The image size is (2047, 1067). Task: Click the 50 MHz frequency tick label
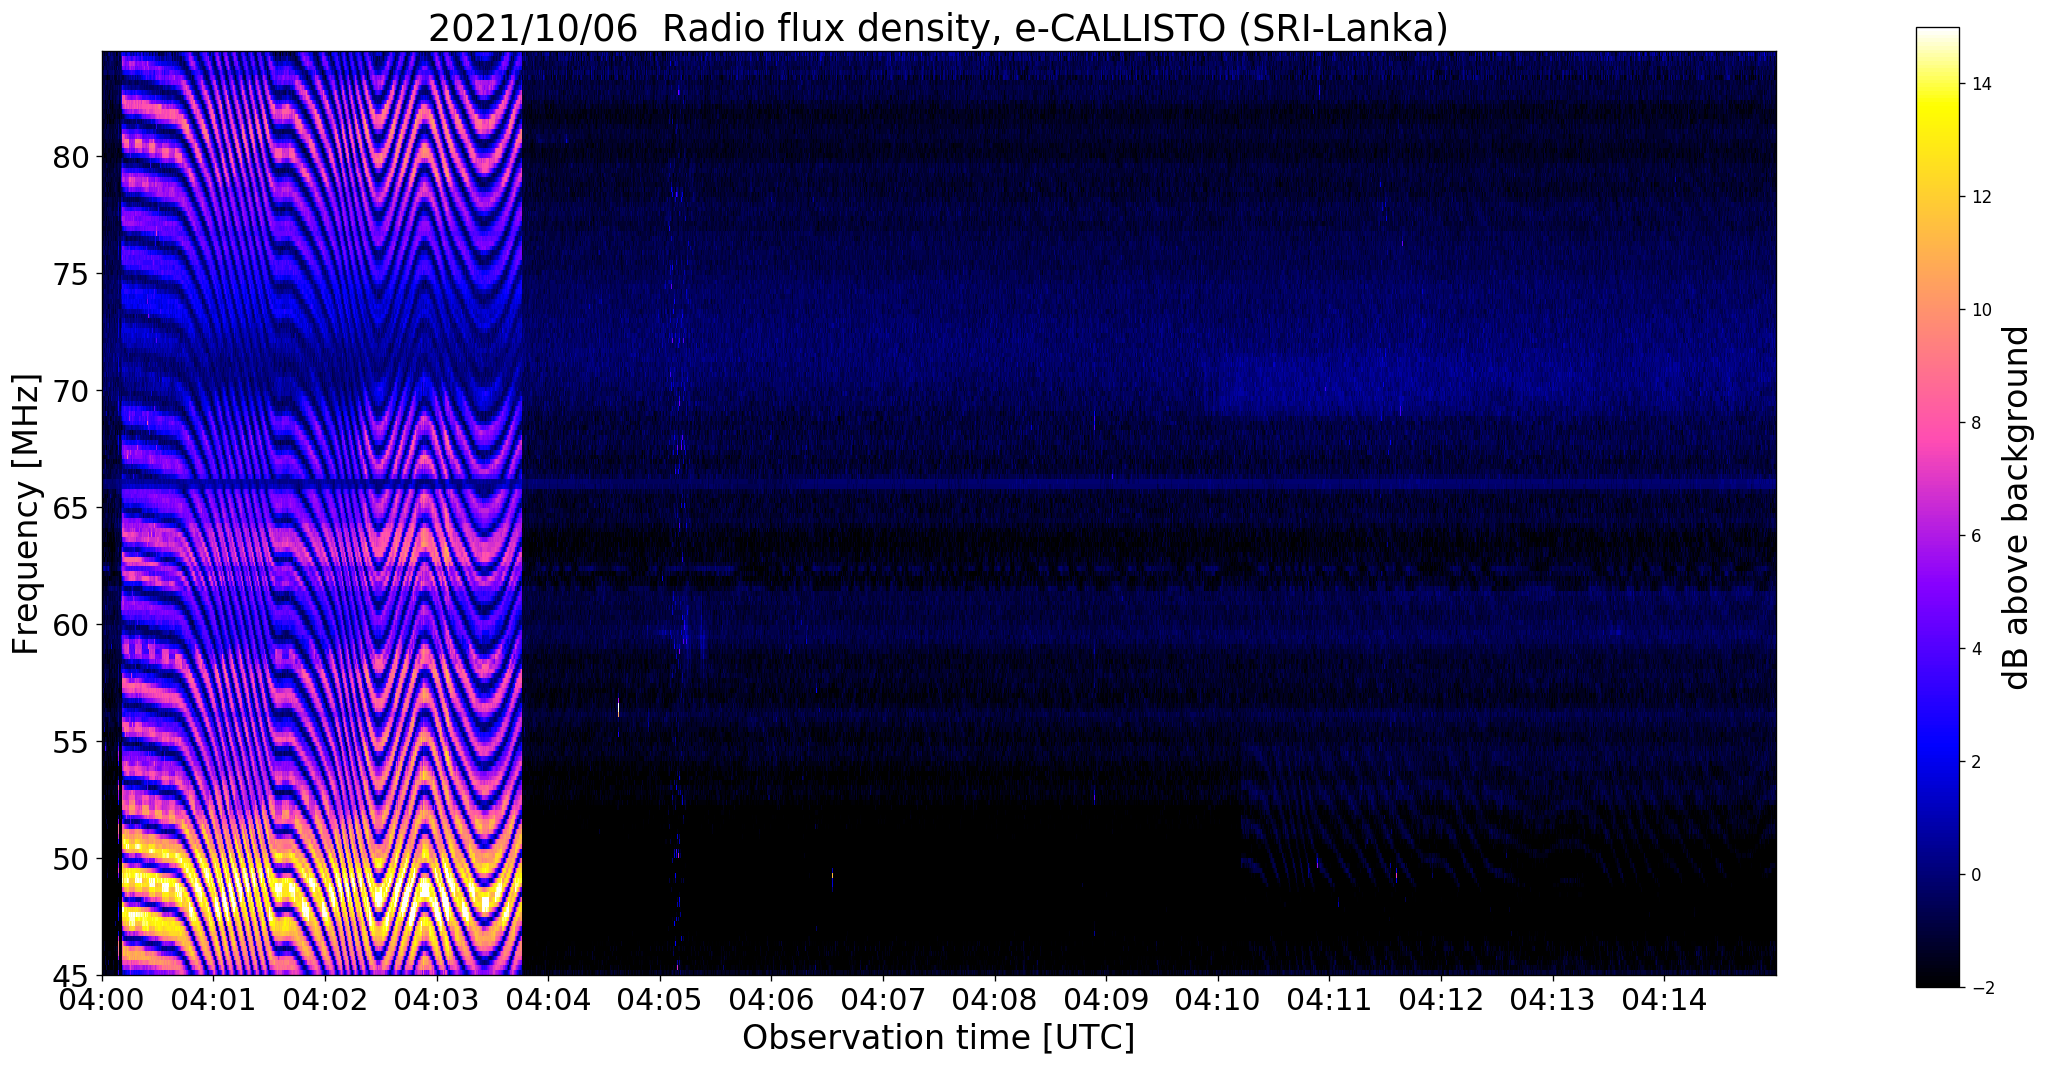pos(73,858)
